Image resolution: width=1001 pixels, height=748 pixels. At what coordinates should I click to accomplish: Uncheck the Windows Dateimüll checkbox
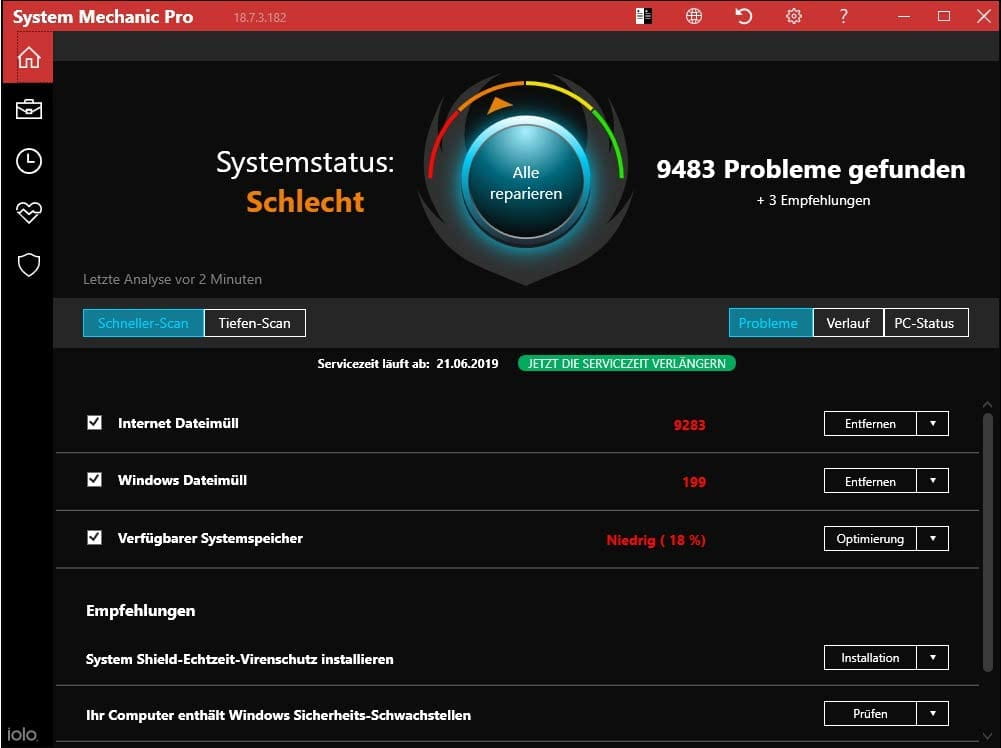[94, 480]
